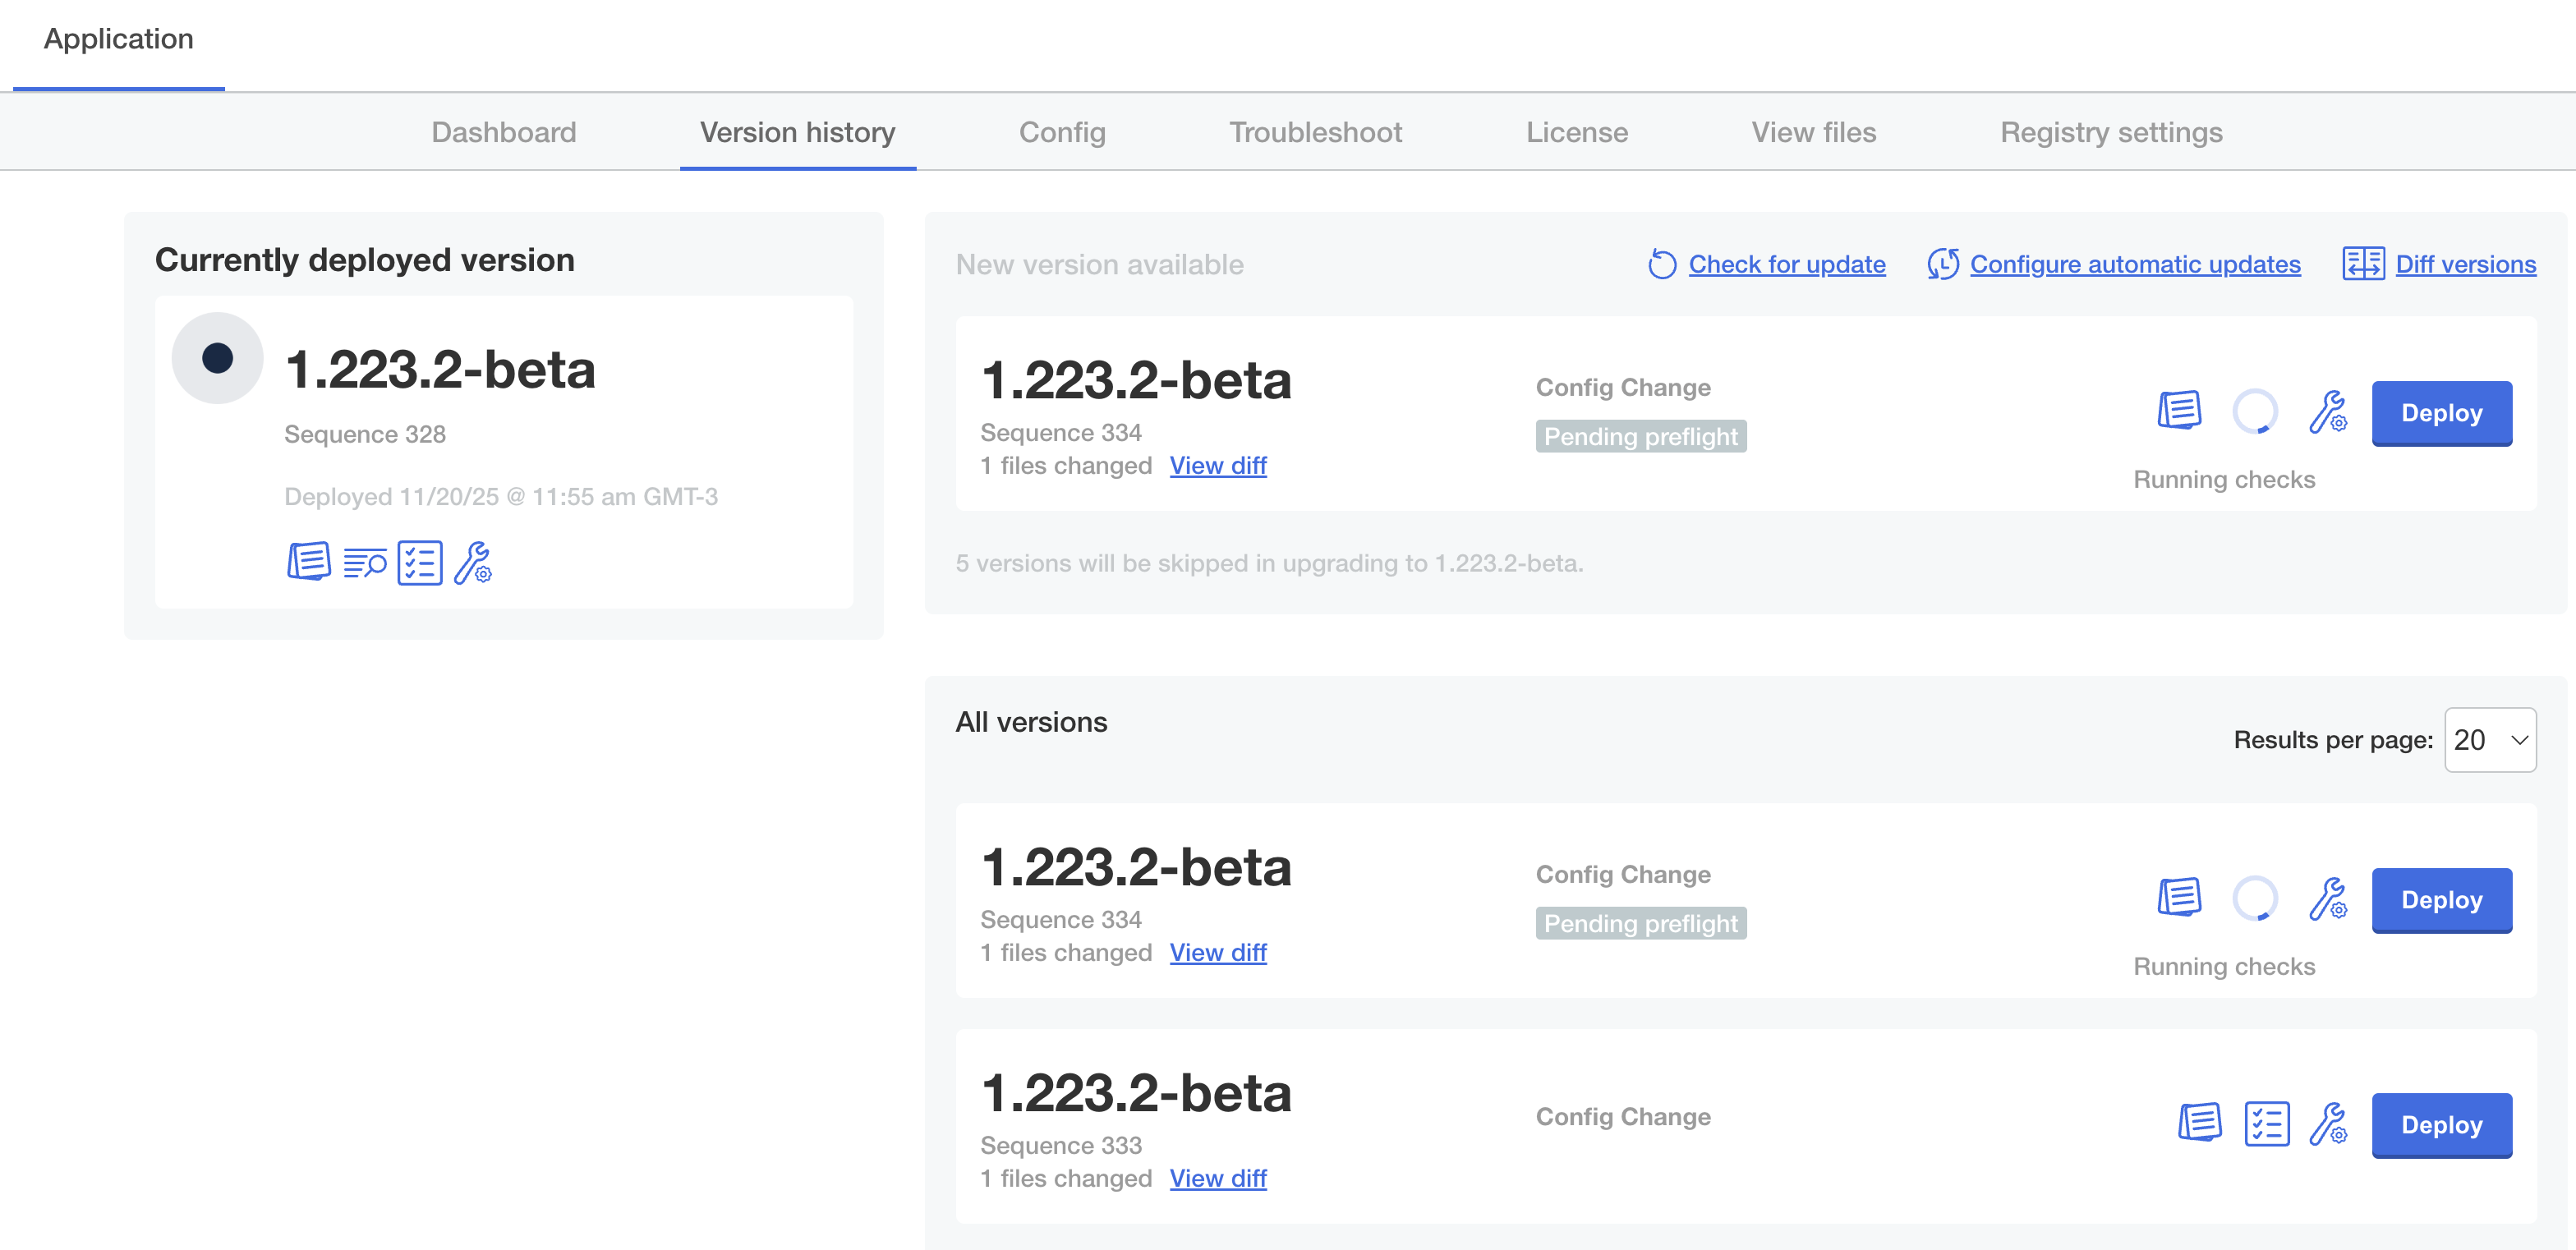The width and height of the screenshot is (2576, 1250).
Task: Deploy Sequence 333 version
Action: [2440, 1125]
